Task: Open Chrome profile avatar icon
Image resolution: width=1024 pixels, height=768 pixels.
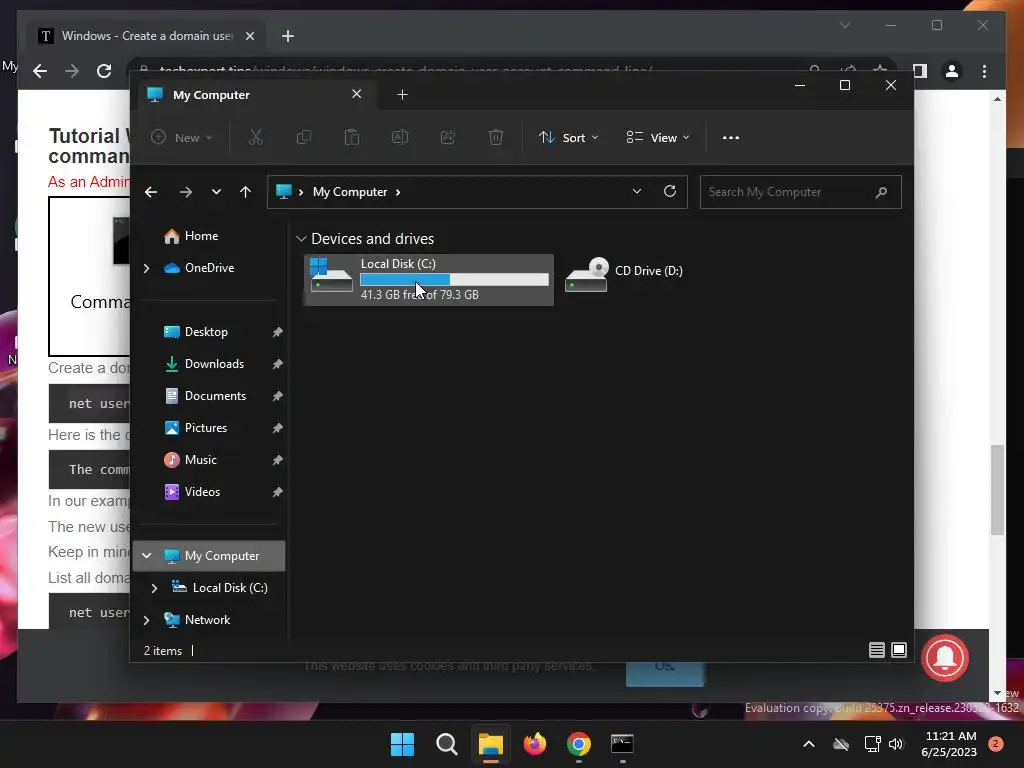Action: (952, 71)
